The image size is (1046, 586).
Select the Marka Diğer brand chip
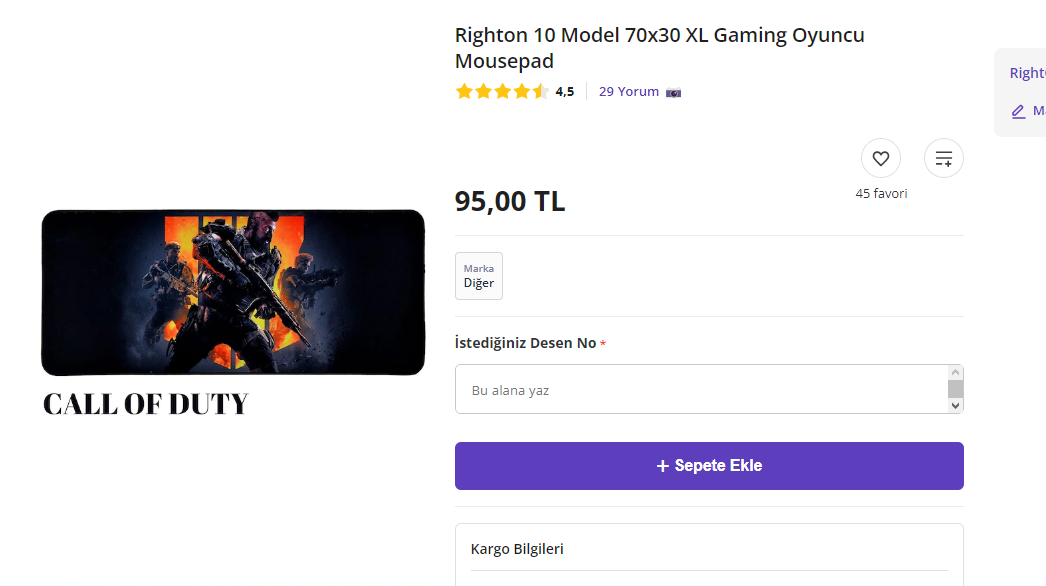click(x=479, y=276)
